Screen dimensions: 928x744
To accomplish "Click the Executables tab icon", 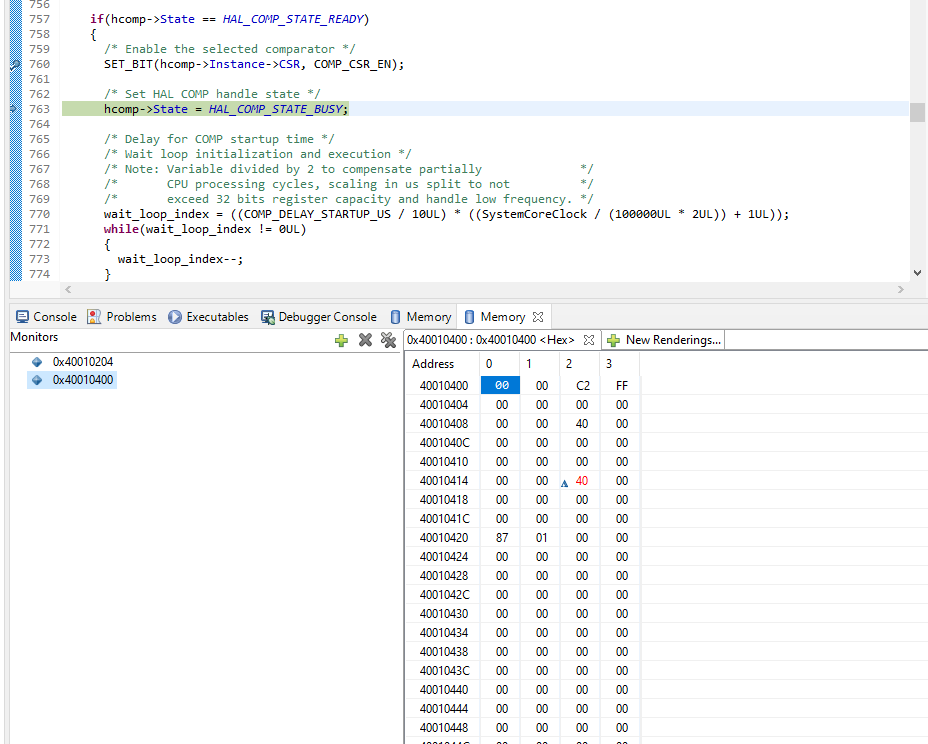I will pyautogui.click(x=175, y=317).
